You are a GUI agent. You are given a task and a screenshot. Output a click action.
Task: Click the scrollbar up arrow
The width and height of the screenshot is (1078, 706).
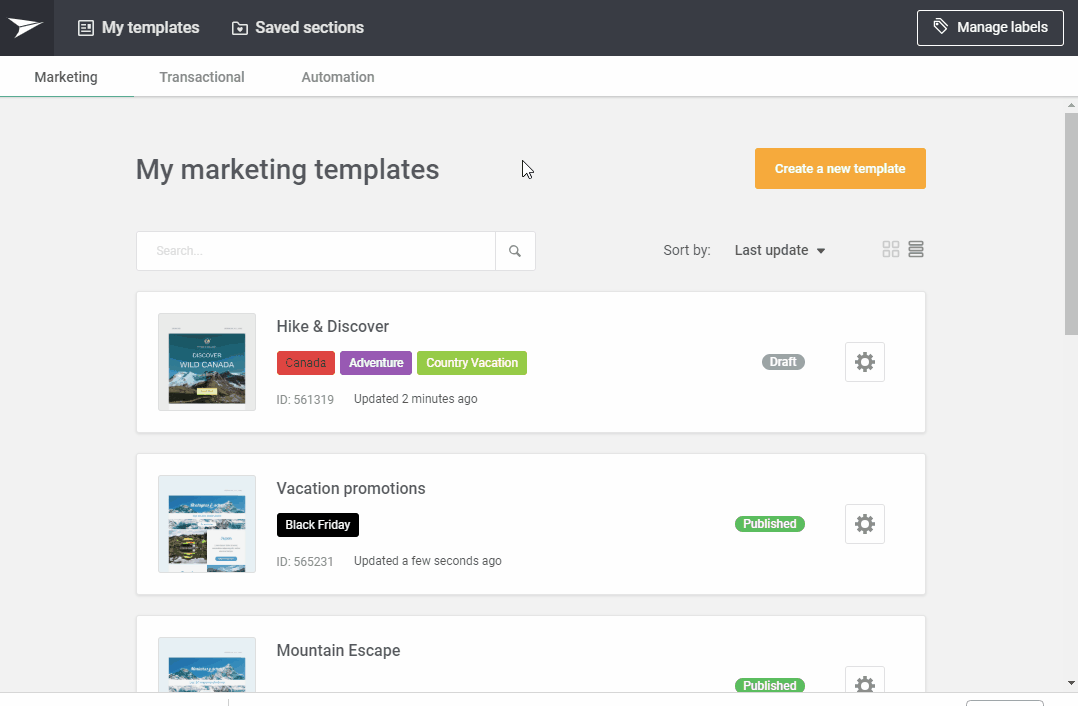1071,105
